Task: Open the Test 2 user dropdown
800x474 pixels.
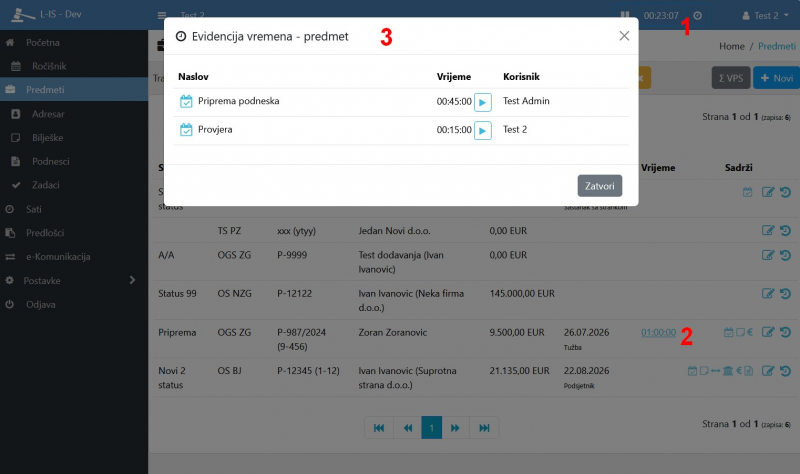Action: [765, 15]
